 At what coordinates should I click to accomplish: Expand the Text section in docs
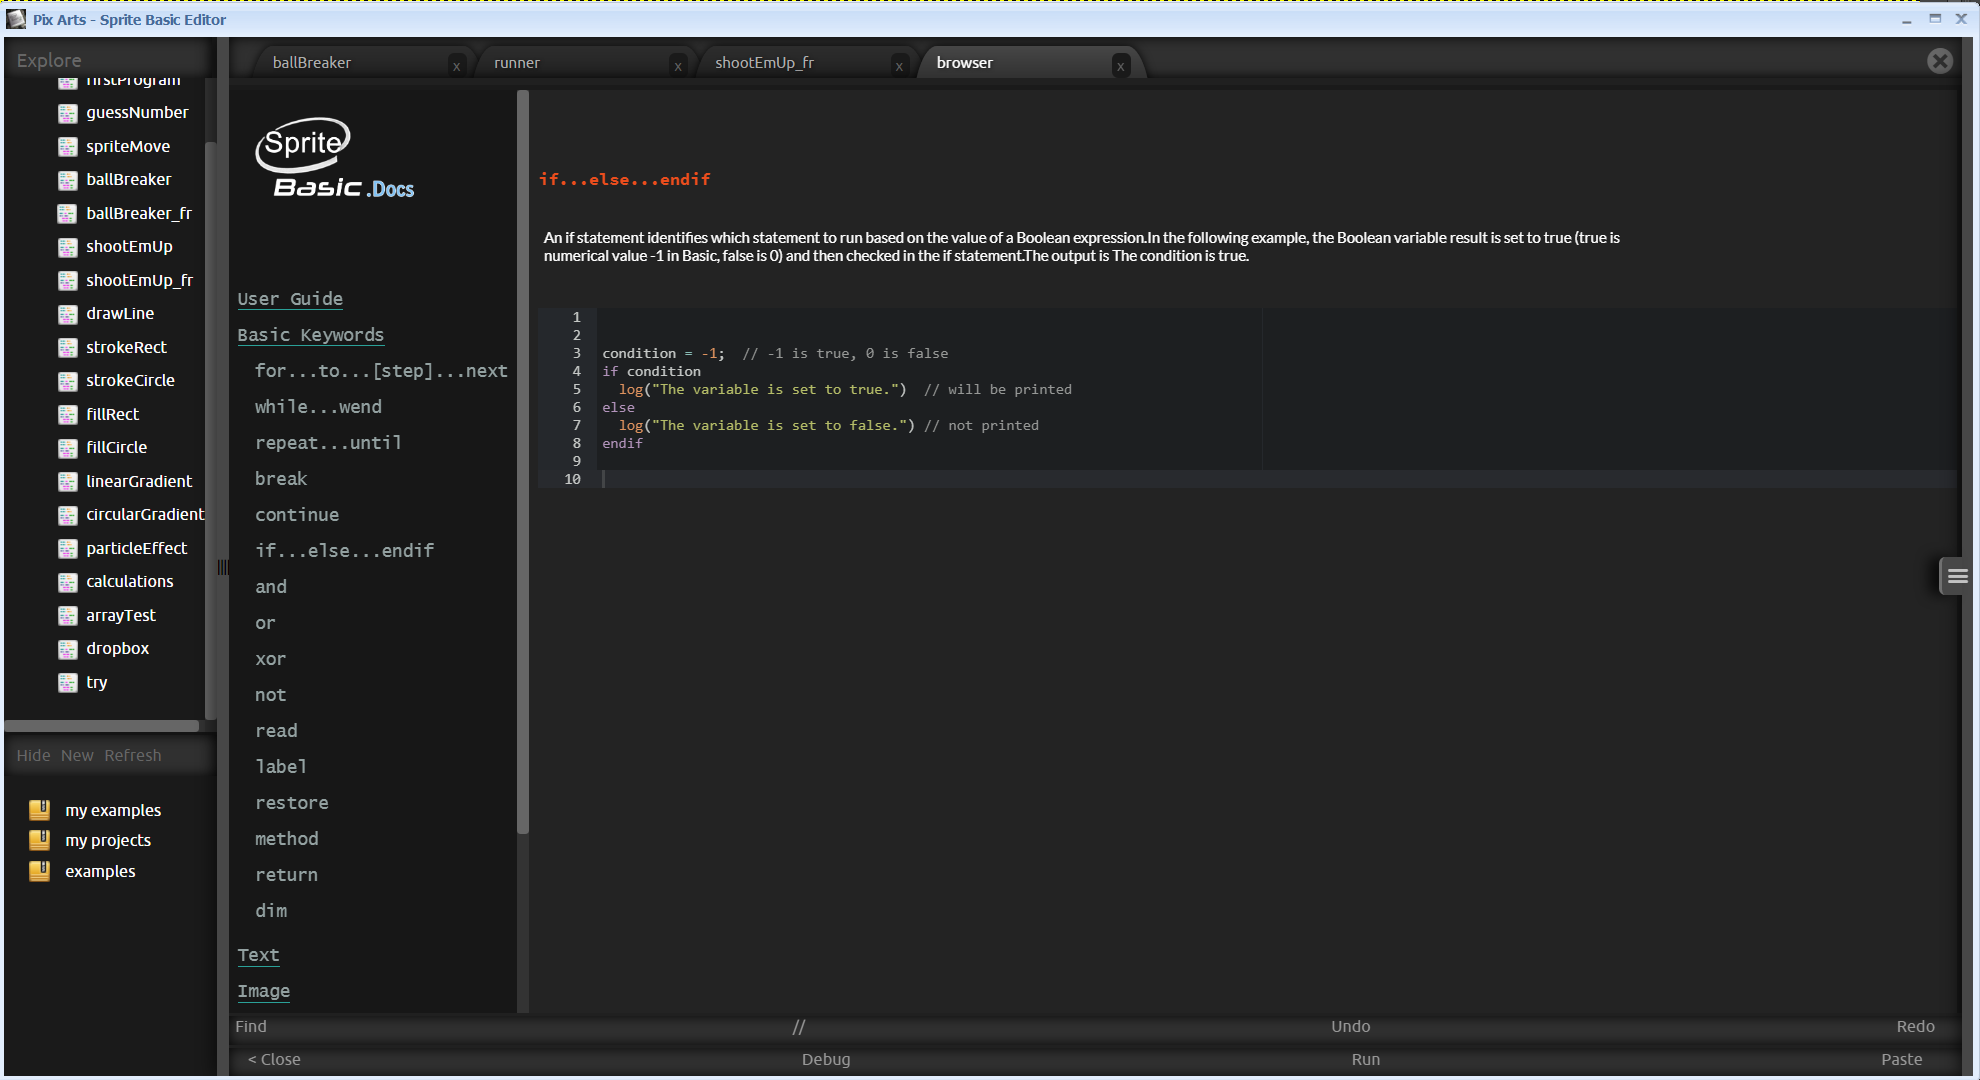click(258, 954)
